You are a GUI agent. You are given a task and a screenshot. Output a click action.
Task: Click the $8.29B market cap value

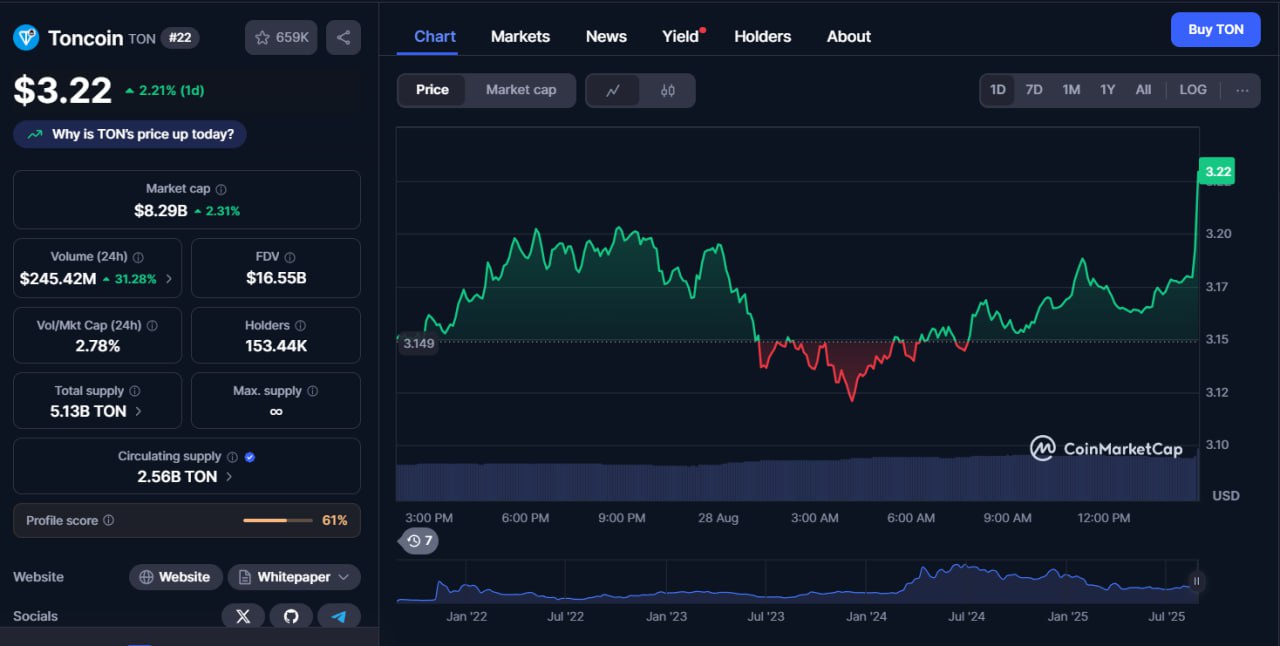[x=161, y=210]
